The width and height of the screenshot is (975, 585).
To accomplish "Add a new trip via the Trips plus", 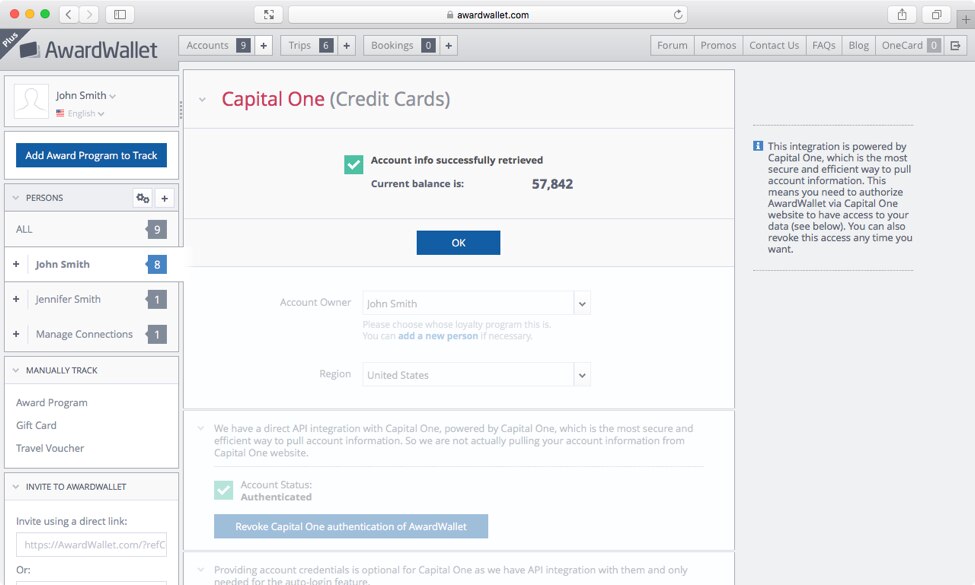I will (346, 45).
